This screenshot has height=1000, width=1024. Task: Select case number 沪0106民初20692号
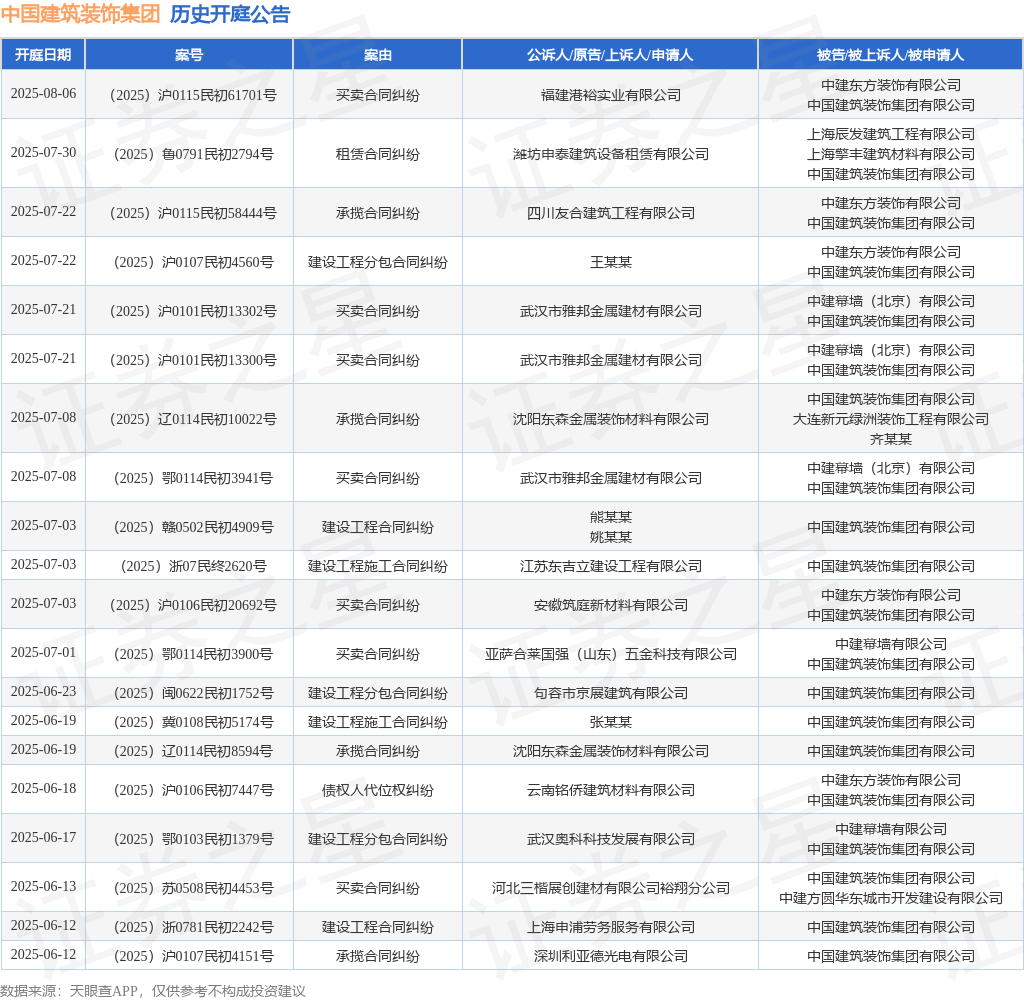(193, 605)
